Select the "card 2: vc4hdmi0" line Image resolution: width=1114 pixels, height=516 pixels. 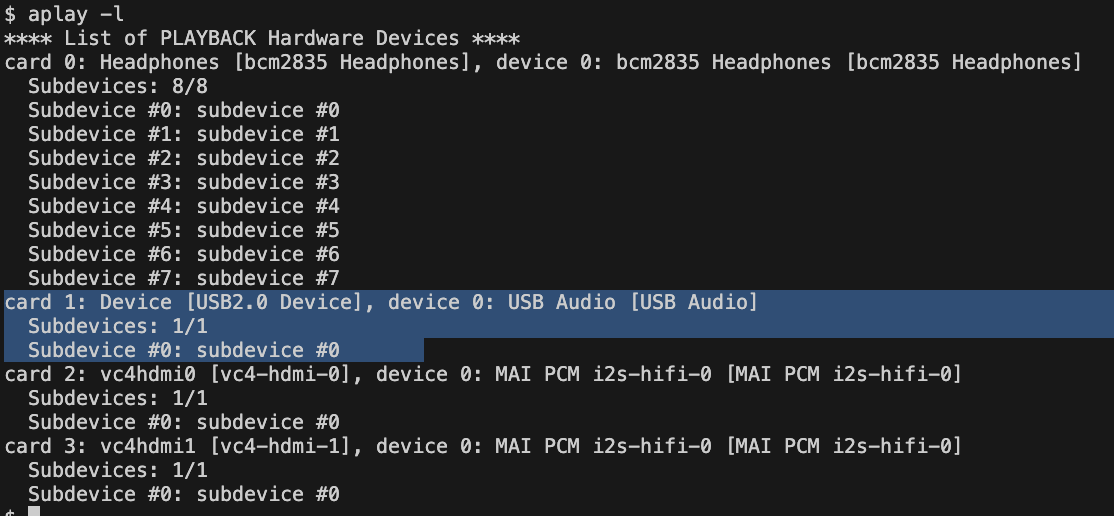click(x=482, y=374)
